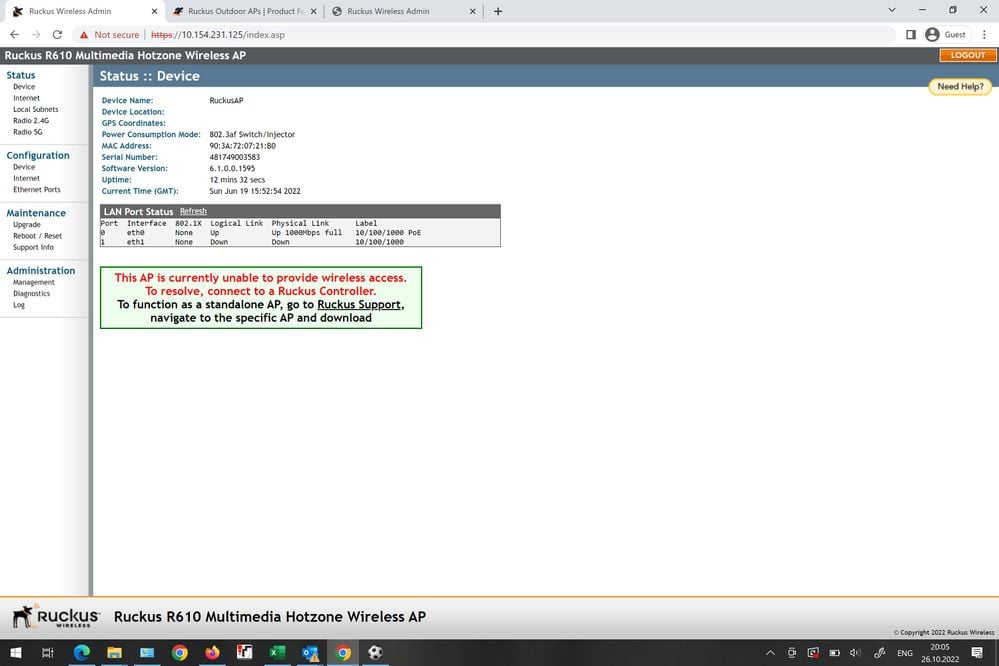Viewport: 999px width, 666px height.
Task: Open a new tab with plus icon
Action: tap(498, 11)
